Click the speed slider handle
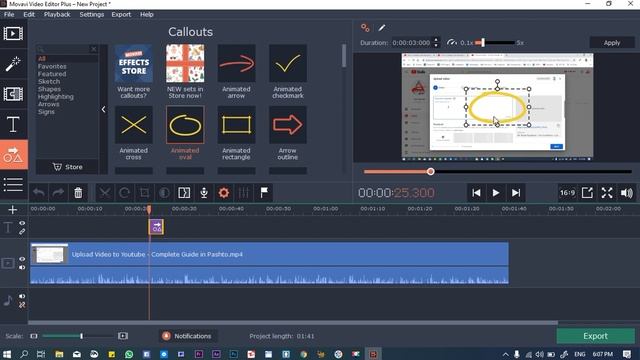Screen dimensions: 640x360 [x=483, y=42]
